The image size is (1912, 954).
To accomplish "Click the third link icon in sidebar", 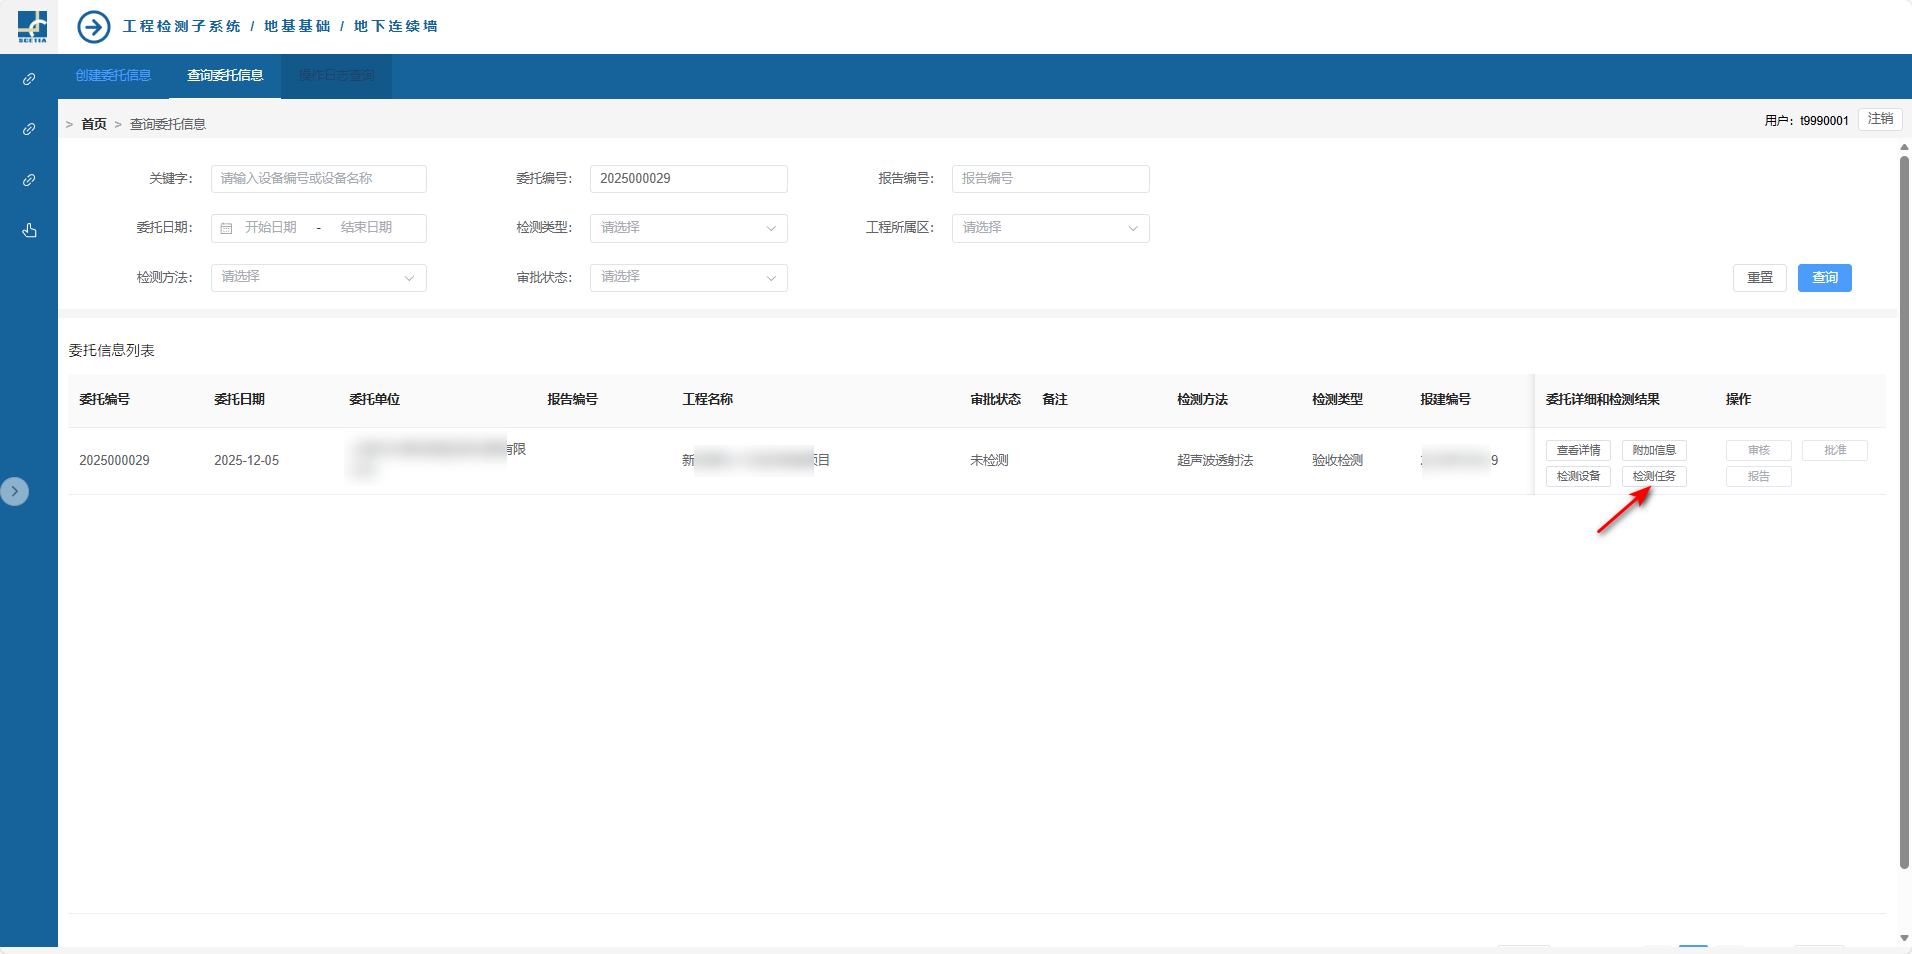I will (29, 180).
